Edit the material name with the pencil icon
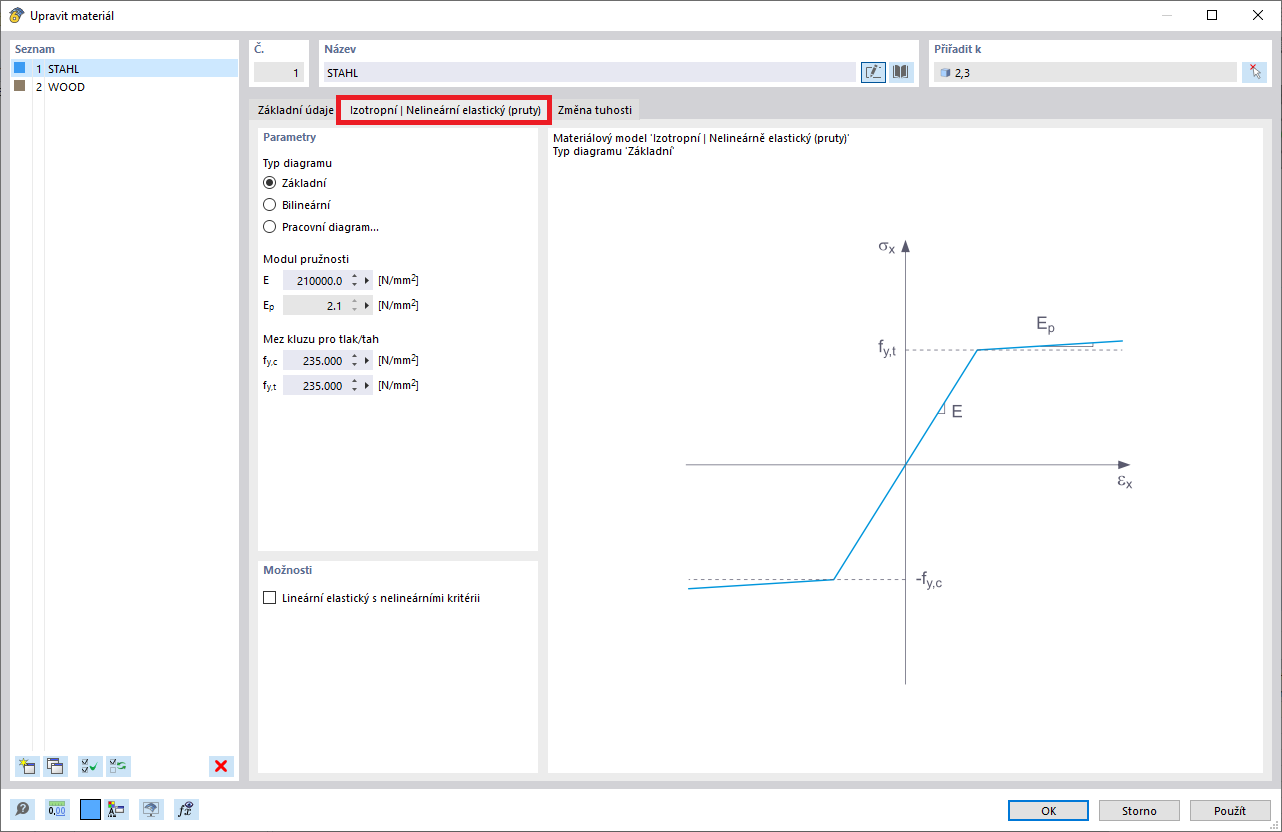Image resolution: width=1282 pixels, height=832 pixels. click(873, 72)
